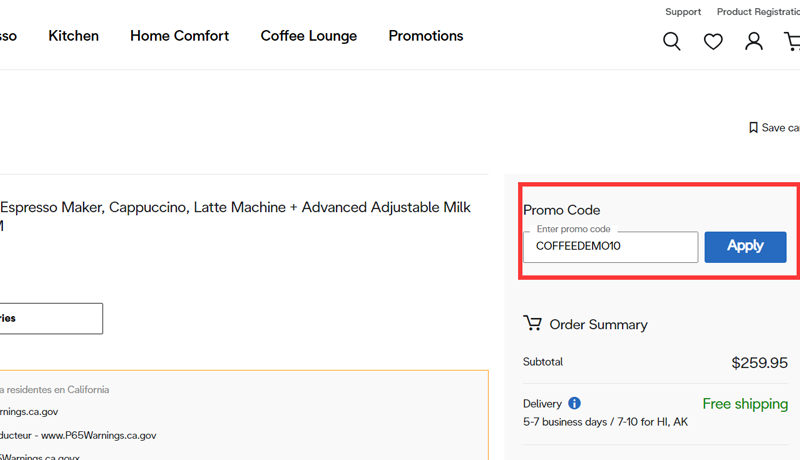The image size is (800, 460).
Task: Open the Kitchen menu
Action: pyautogui.click(x=74, y=36)
